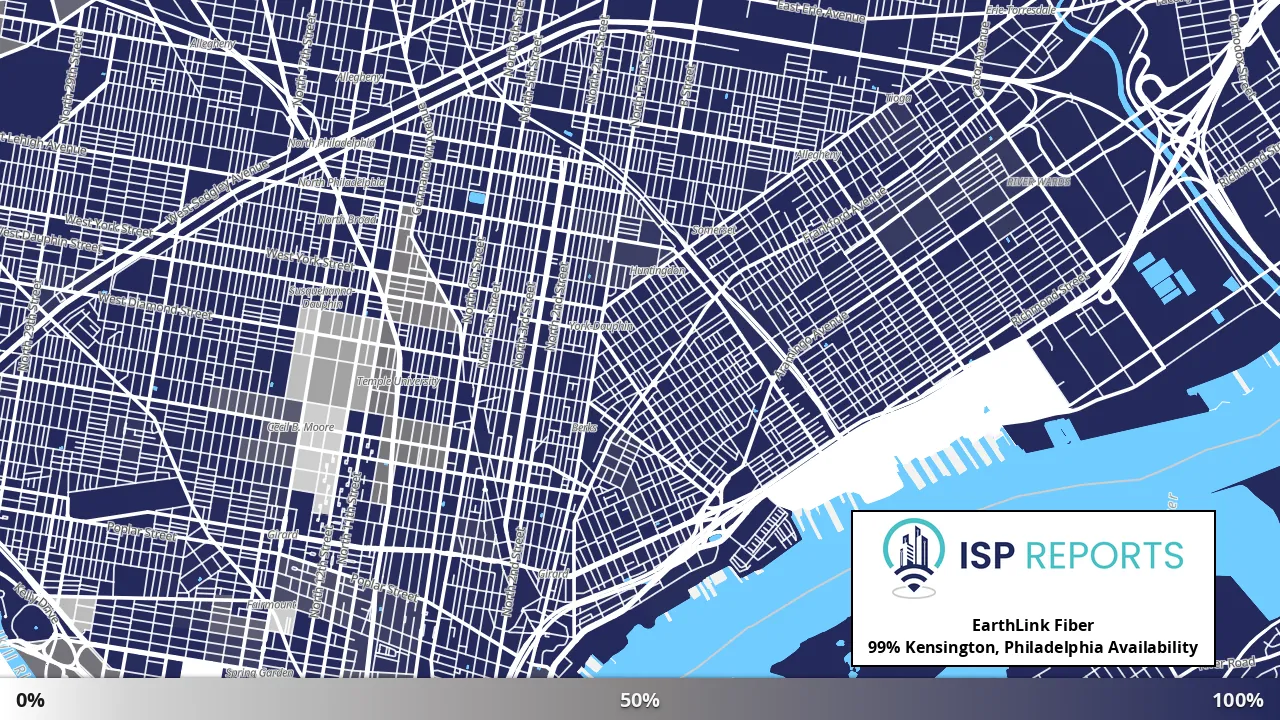Click the 100% legend label

[x=1238, y=700]
